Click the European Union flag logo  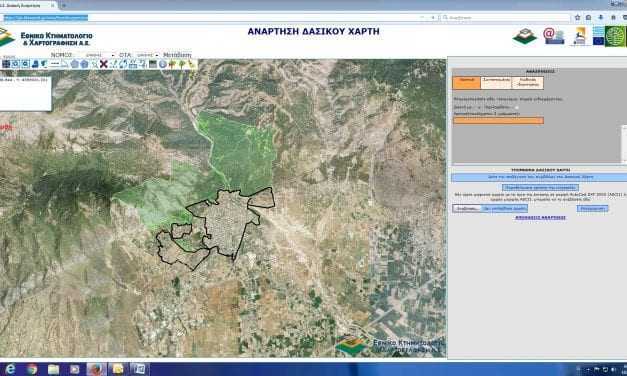(598, 36)
